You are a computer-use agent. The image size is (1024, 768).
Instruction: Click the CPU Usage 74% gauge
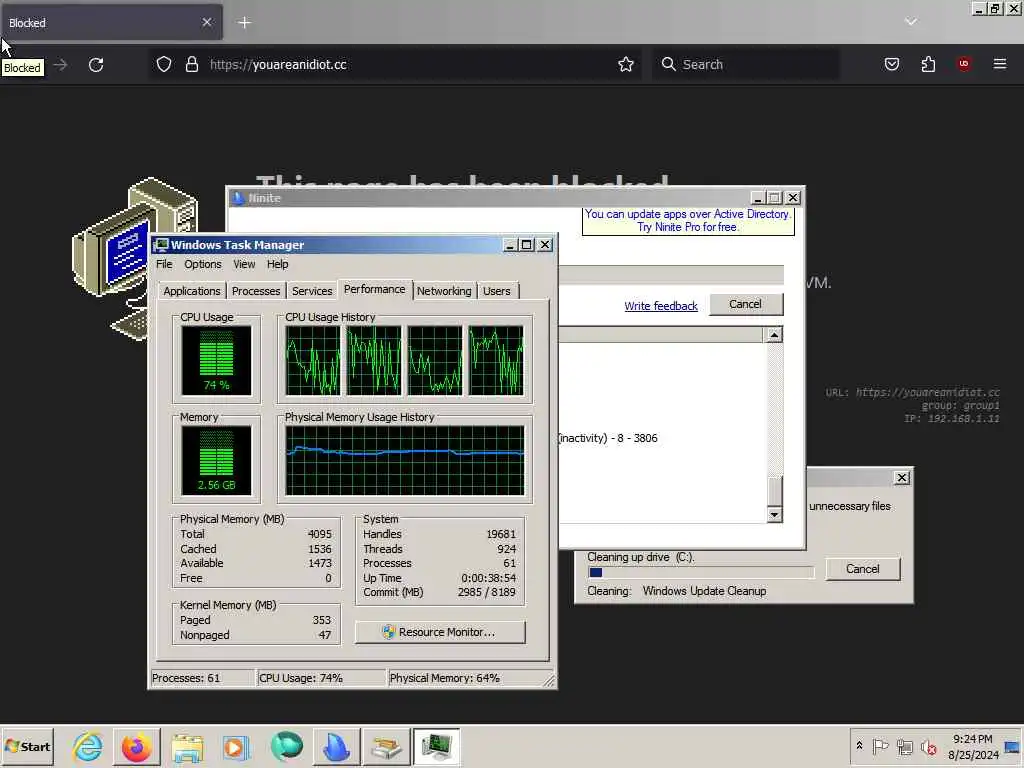(x=216, y=360)
